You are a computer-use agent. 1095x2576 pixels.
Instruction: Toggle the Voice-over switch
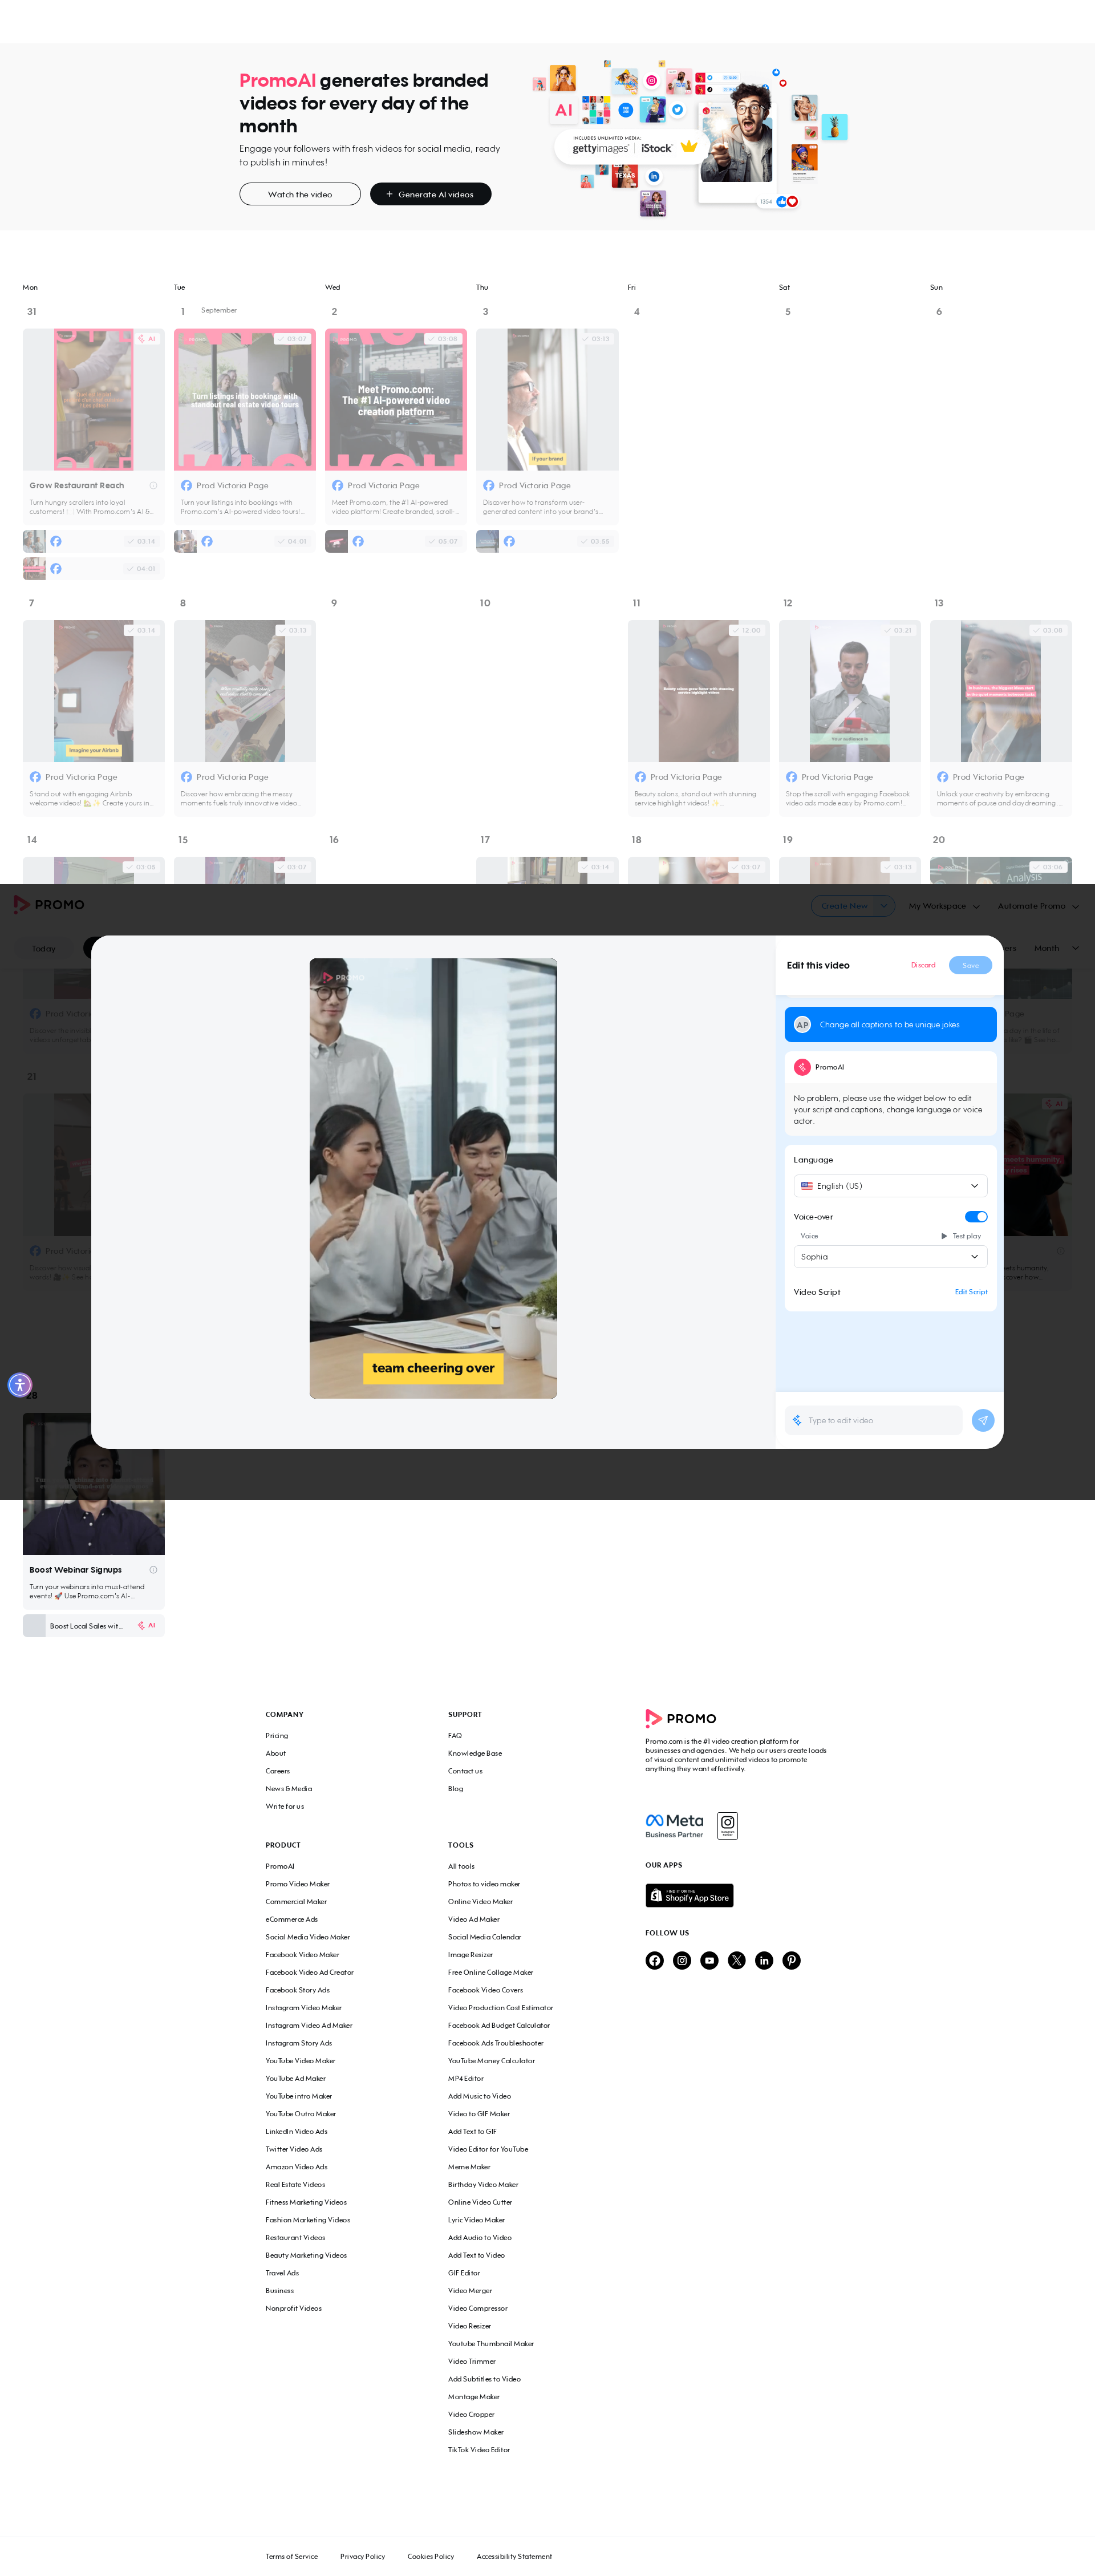click(x=976, y=1217)
